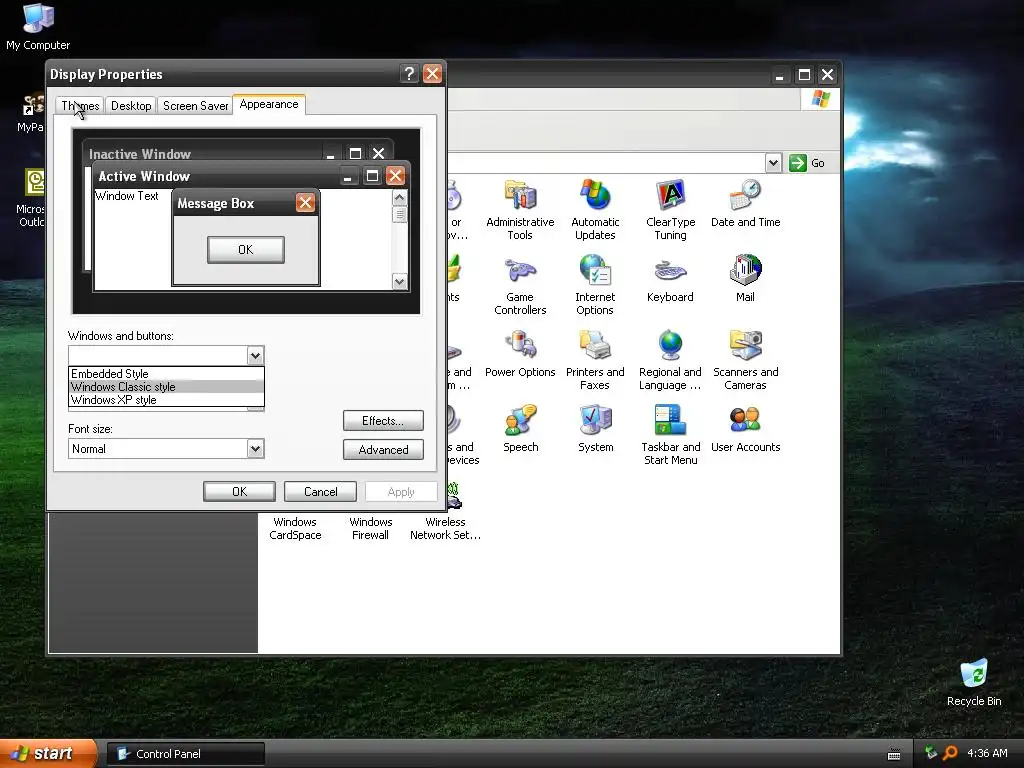Open the Control Panel address bar dropdown

coord(773,163)
